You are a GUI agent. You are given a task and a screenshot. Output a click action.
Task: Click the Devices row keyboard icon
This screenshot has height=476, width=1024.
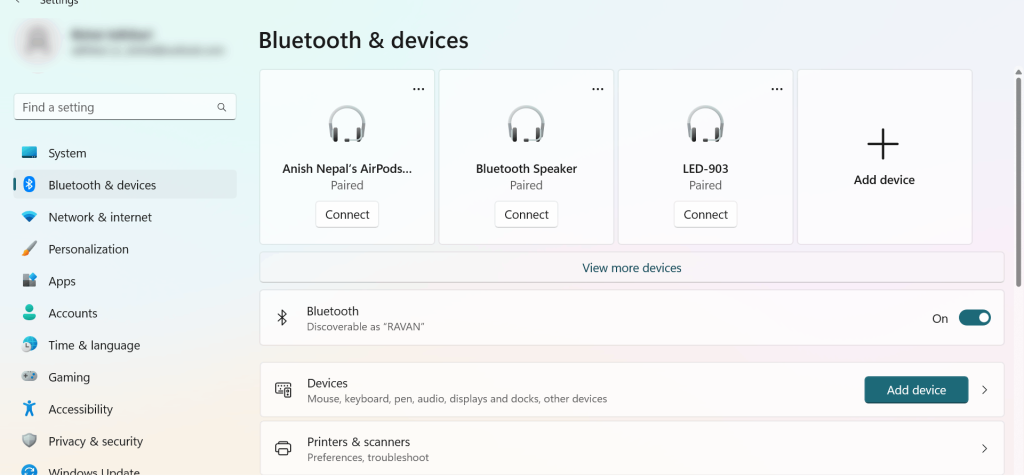click(283, 390)
